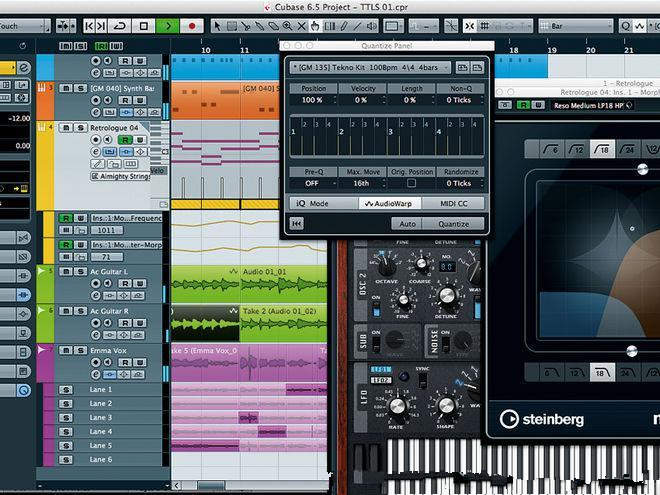This screenshot has width=660, height=495.
Task: Select the Draw pencil tool
Action: click(344, 26)
